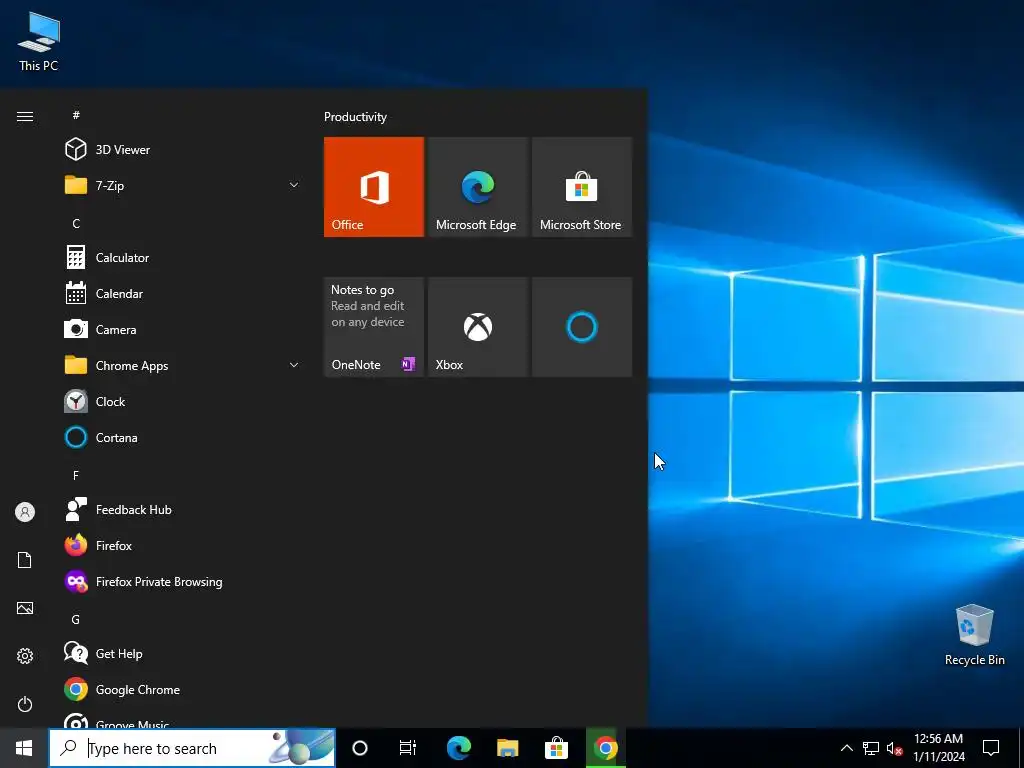The image size is (1024, 768).
Task: Open the Get Help app
Action: click(x=183, y=653)
